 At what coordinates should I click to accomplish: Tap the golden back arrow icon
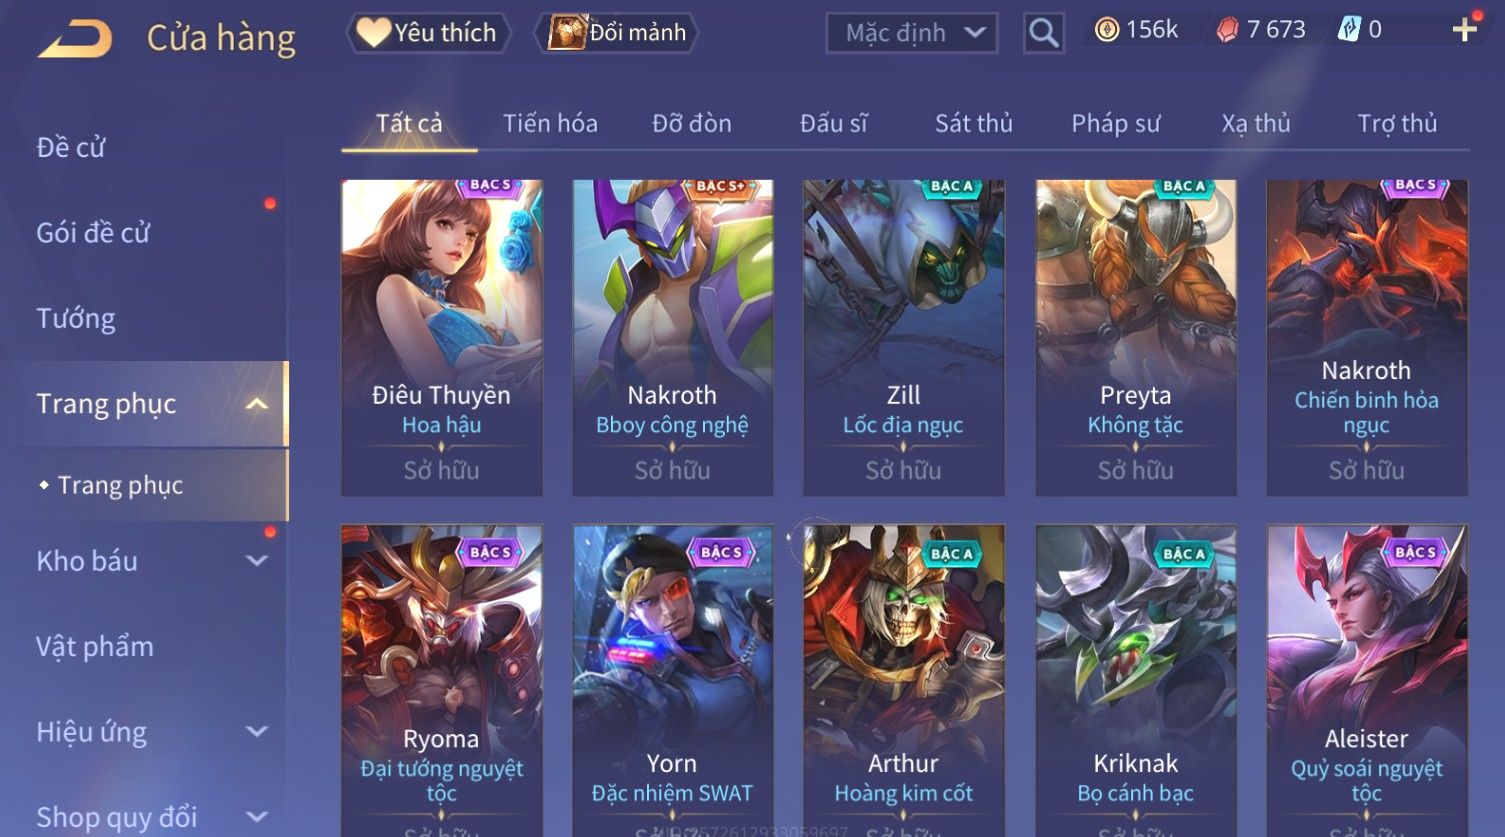click(x=75, y=38)
